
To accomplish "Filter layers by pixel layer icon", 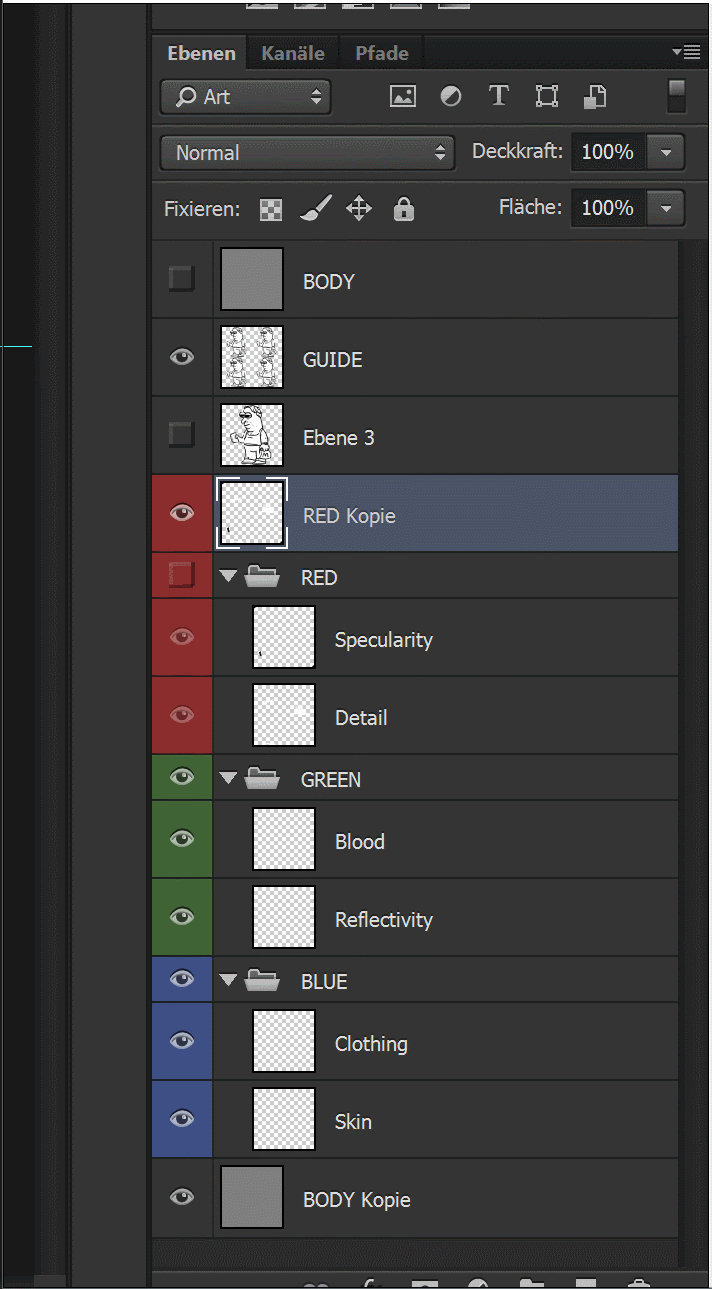I will (403, 97).
